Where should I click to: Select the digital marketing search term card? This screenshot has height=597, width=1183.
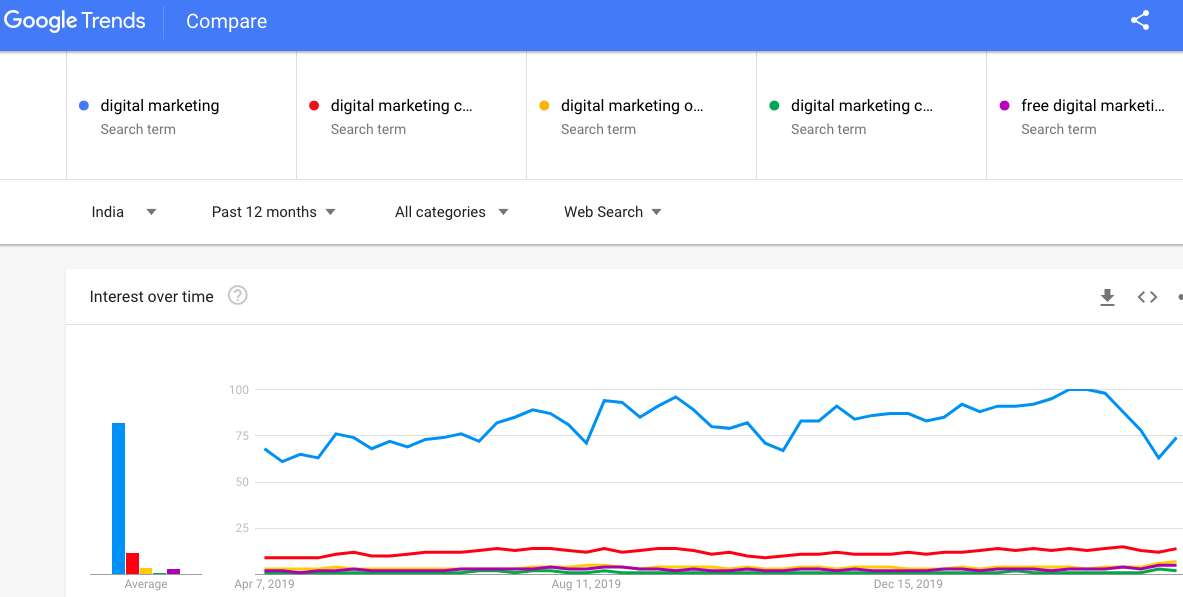pyautogui.click(x=180, y=115)
